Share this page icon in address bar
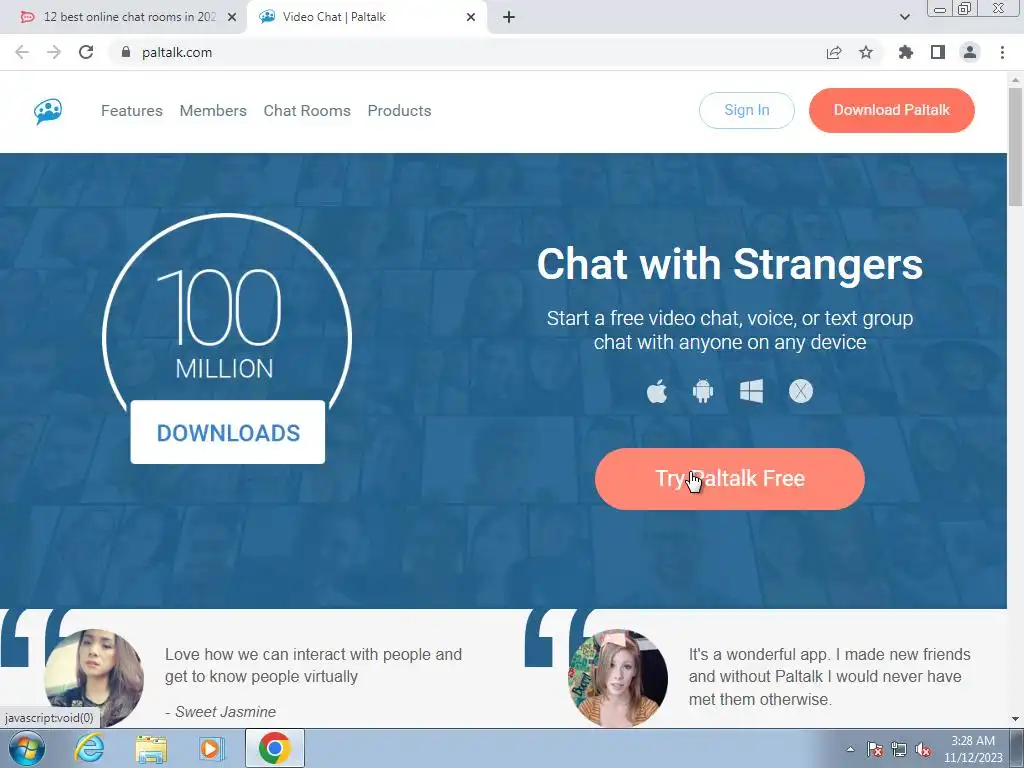The width and height of the screenshot is (1024, 768). pyautogui.click(x=834, y=52)
